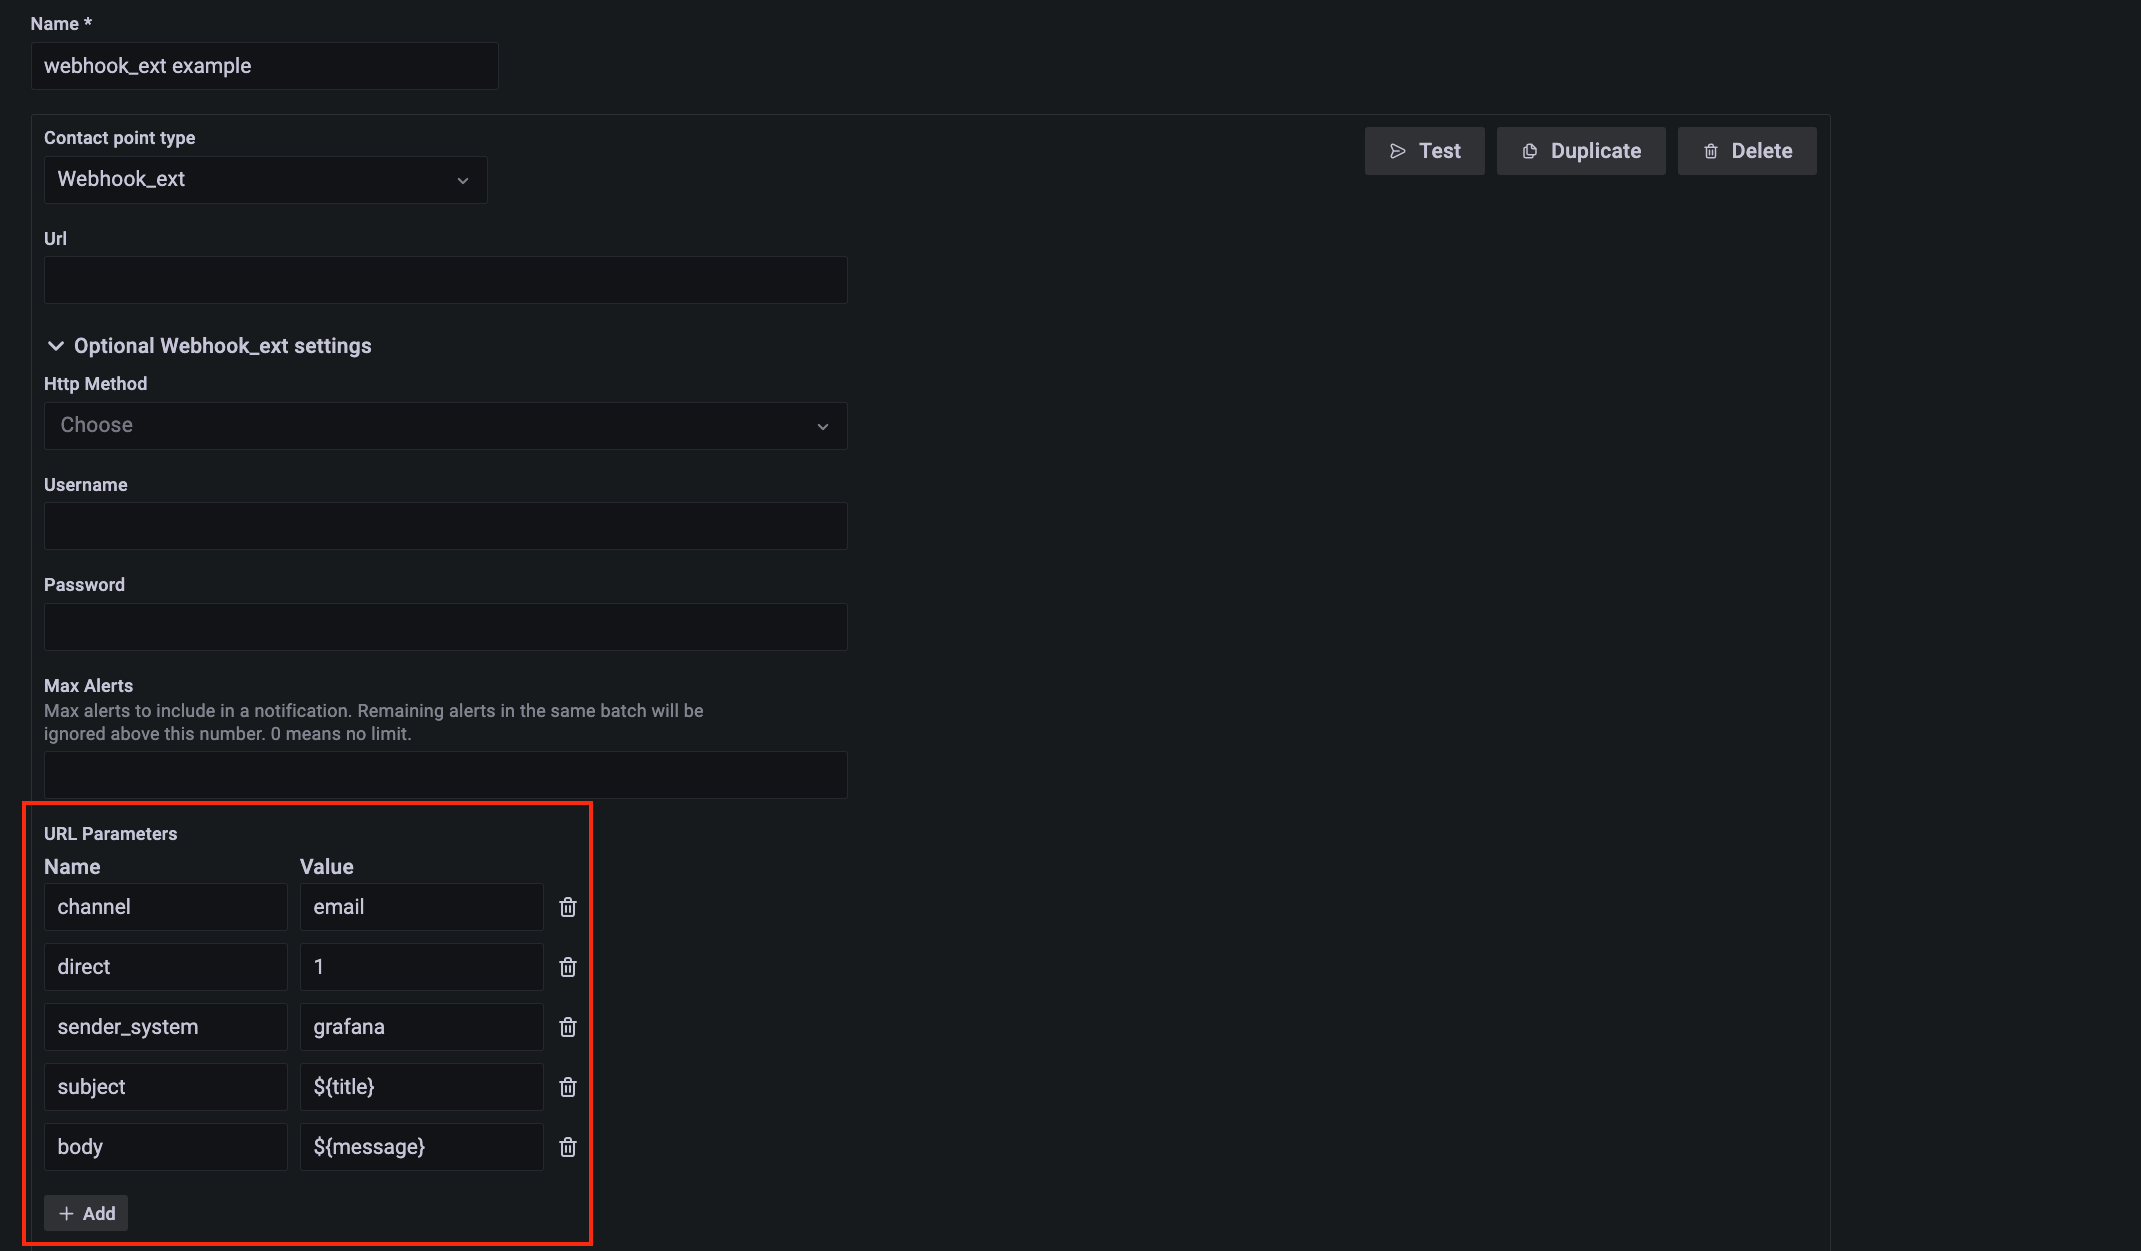Delete the "channel" URL parameter row
Viewport: 2141px width, 1251px height.
[567, 907]
